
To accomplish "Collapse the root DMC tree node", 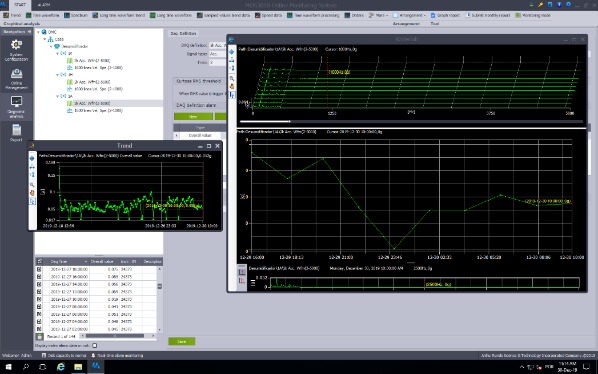I will point(38,32).
